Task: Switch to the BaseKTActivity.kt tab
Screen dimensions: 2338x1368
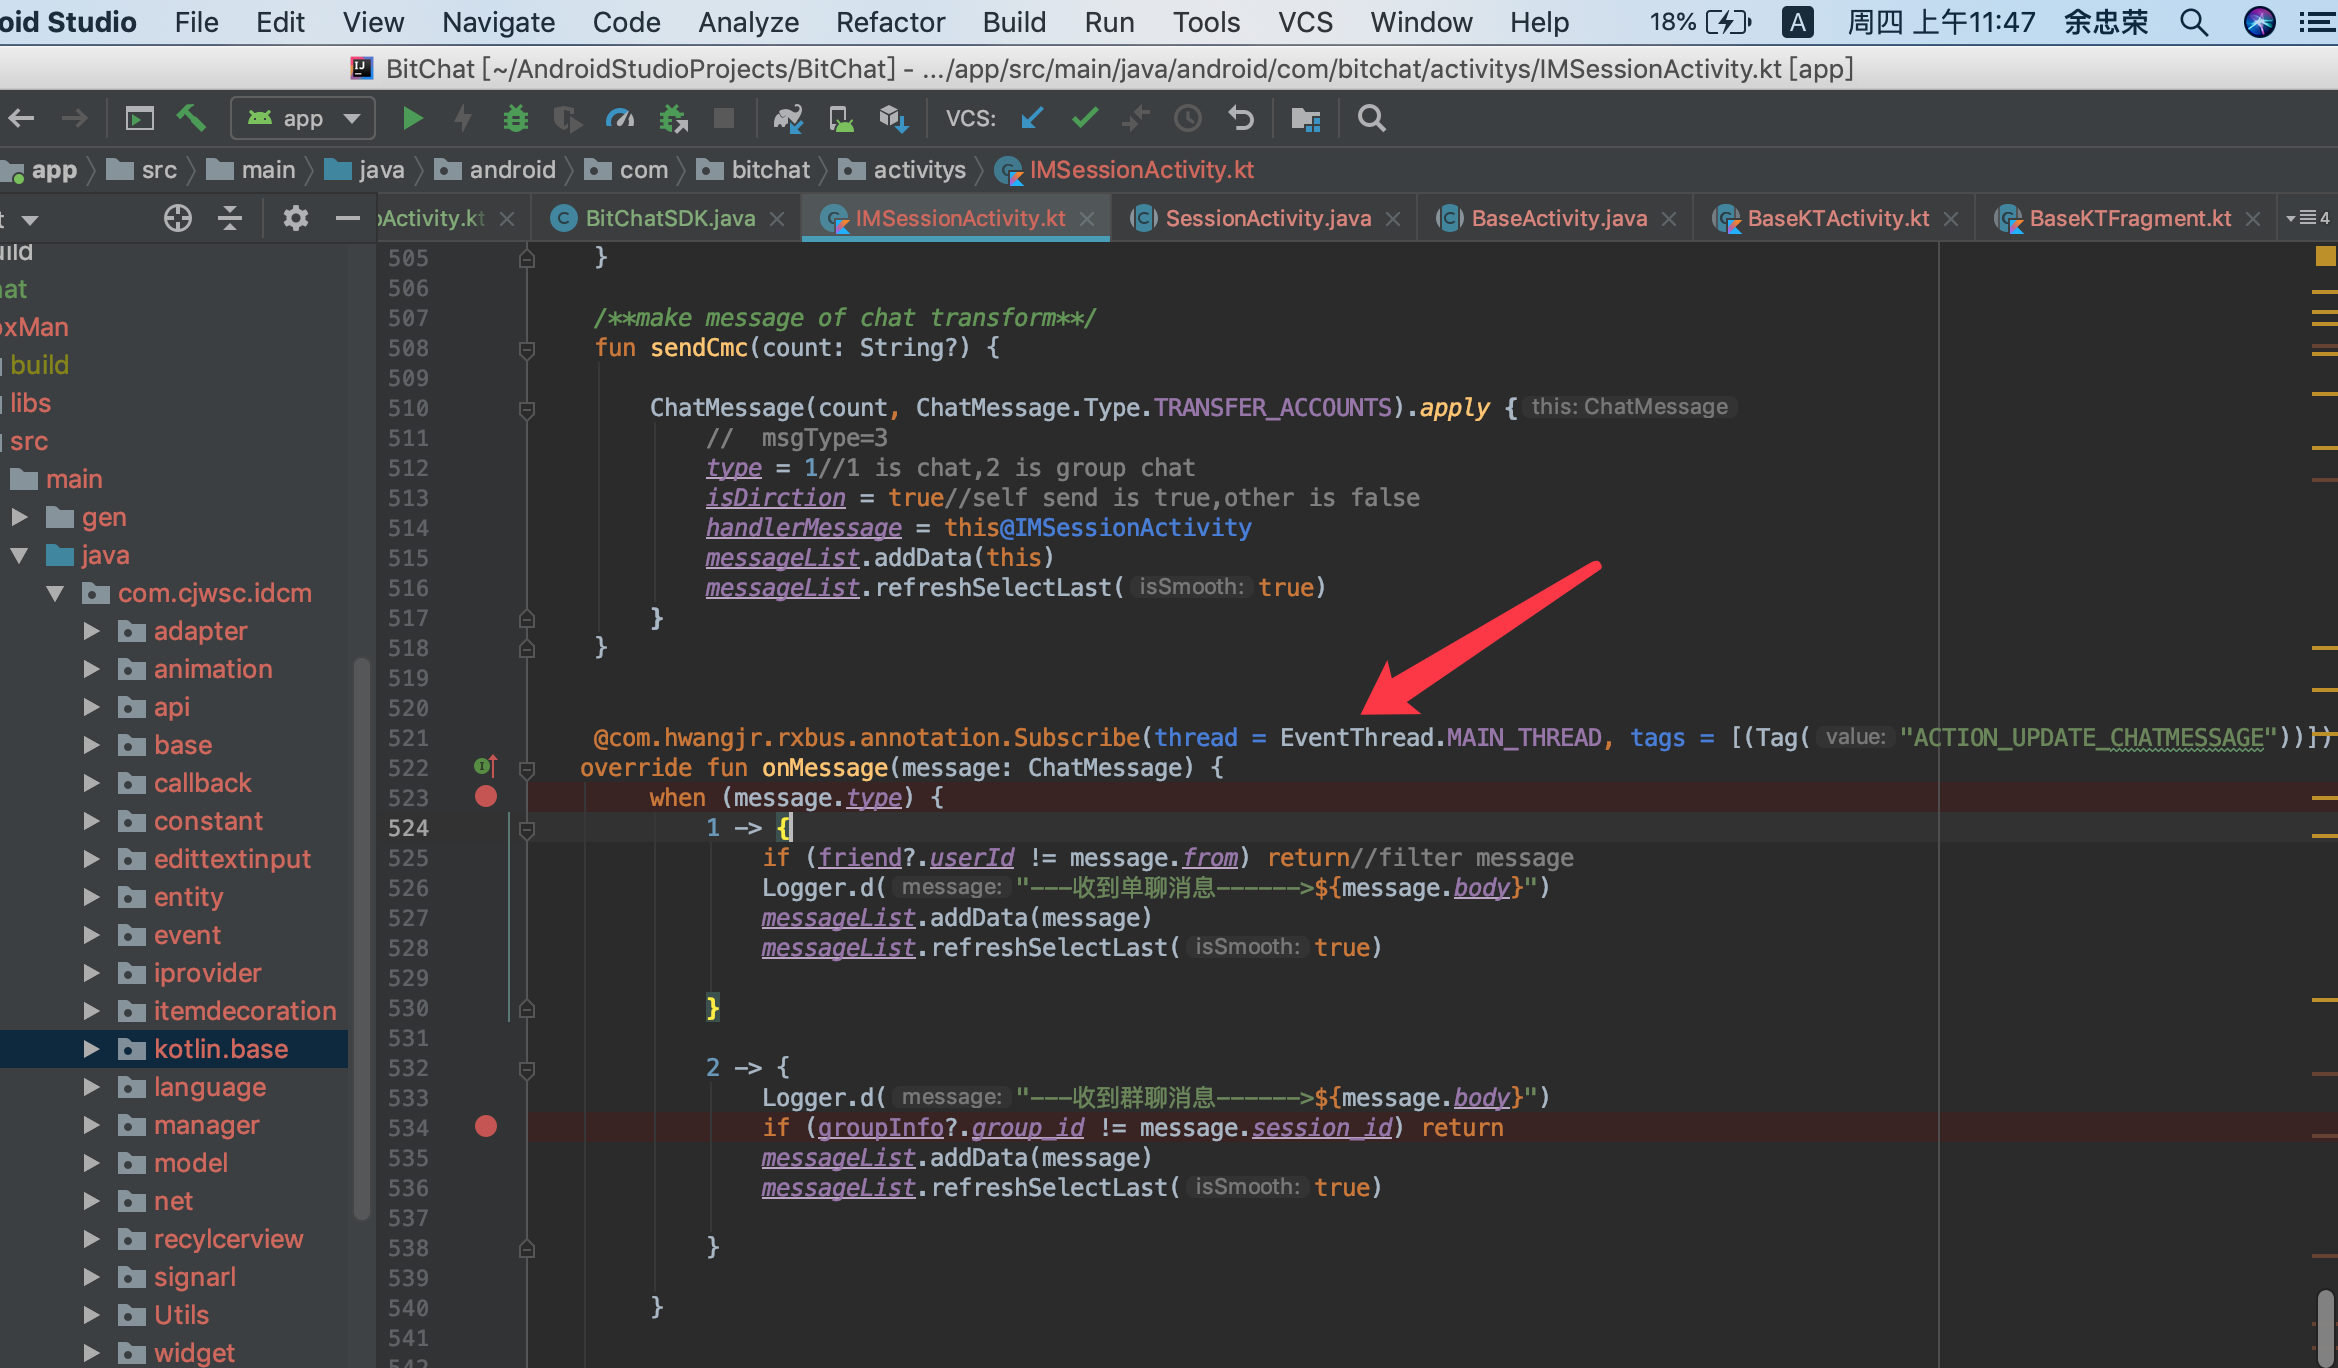Action: click(x=1837, y=218)
